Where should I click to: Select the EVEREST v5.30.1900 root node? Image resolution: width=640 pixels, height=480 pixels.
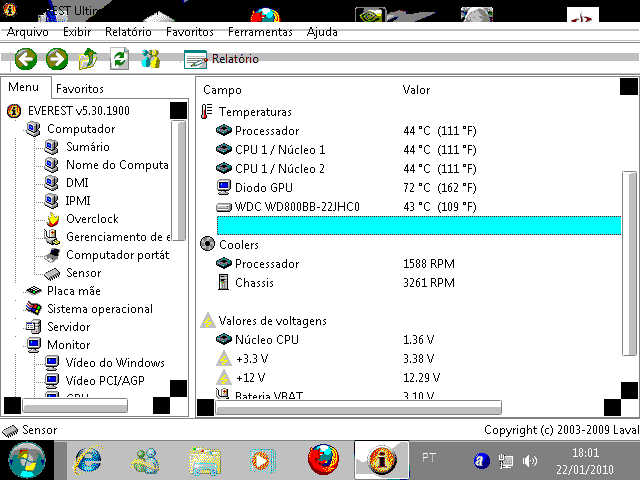[x=78, y=111]
